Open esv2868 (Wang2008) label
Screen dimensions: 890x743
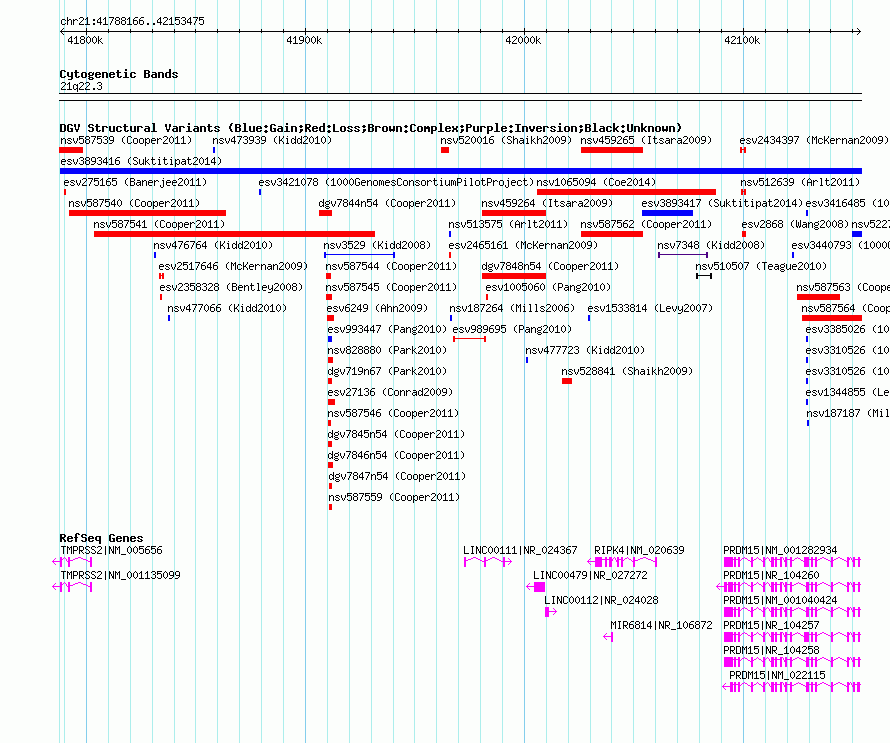[795, 224]
